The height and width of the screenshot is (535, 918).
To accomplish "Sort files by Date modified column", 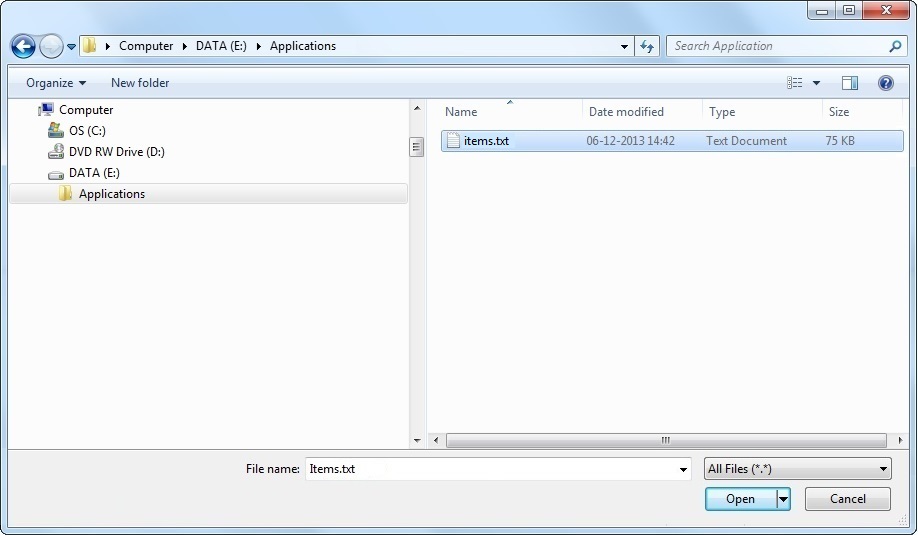I will [626, 112].
